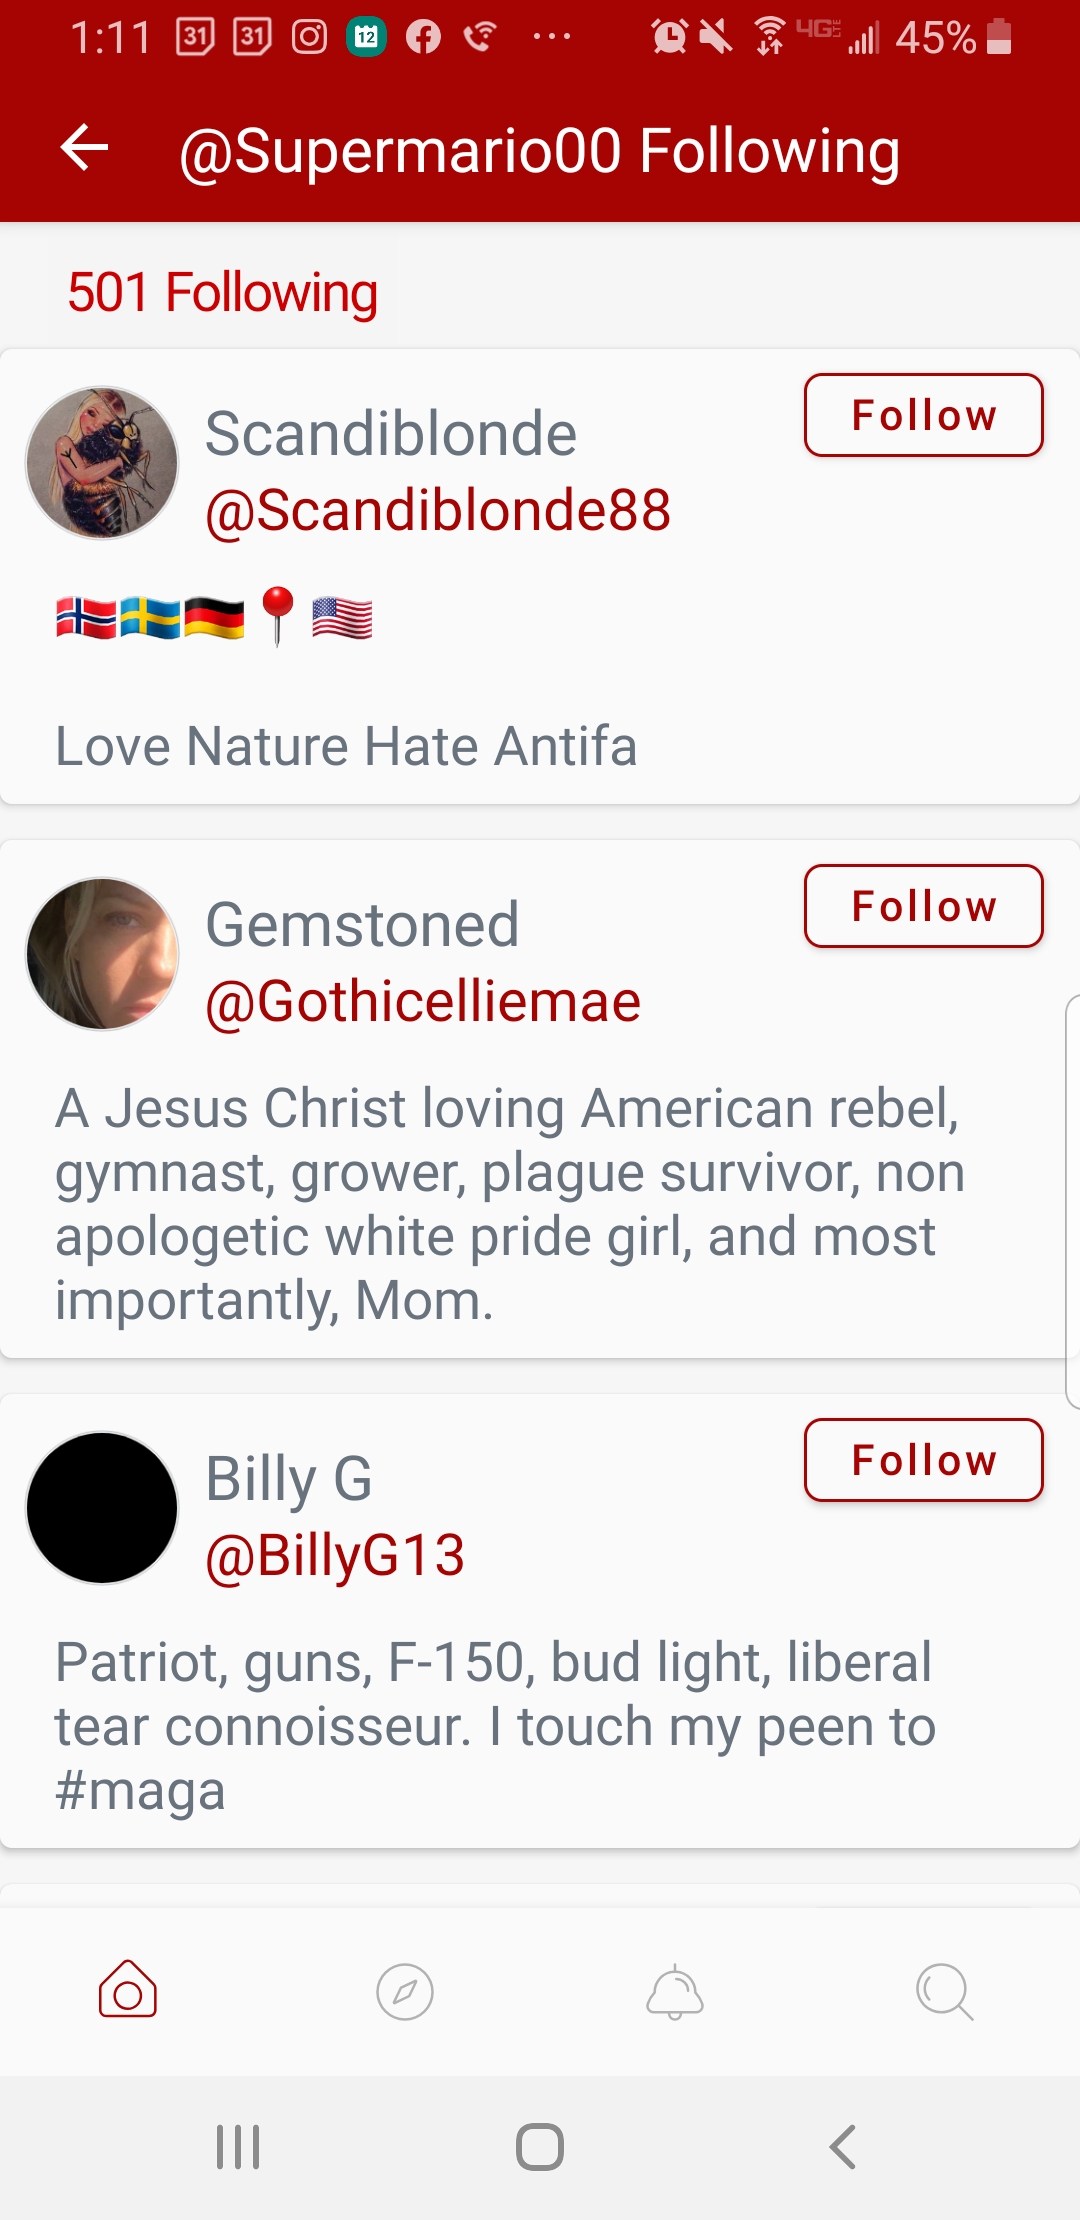The width and height of the screenshot is (1080, 2220).
Task: Tap Billy G's black avatar
Action: coord(102,1508)
